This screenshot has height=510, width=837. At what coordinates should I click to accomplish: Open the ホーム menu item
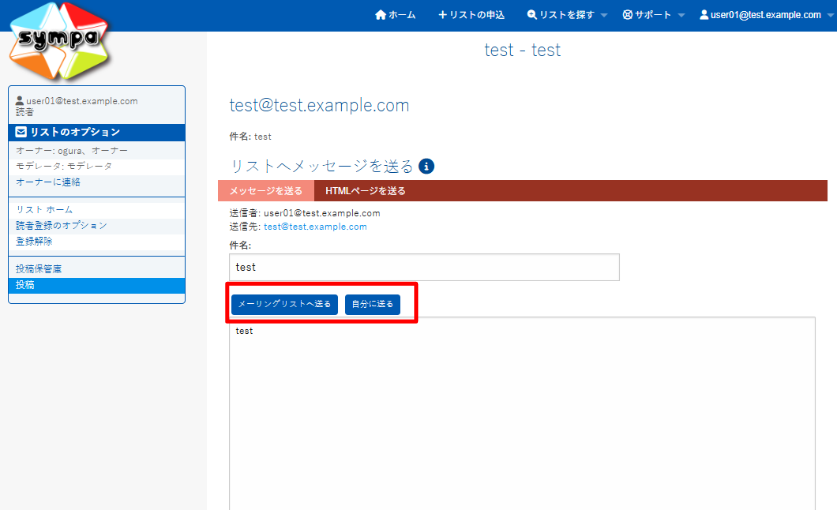pos(395,15)
